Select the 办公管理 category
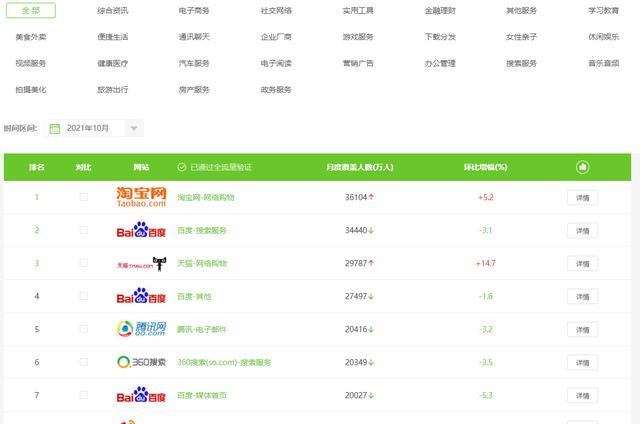 coord(440,63)
